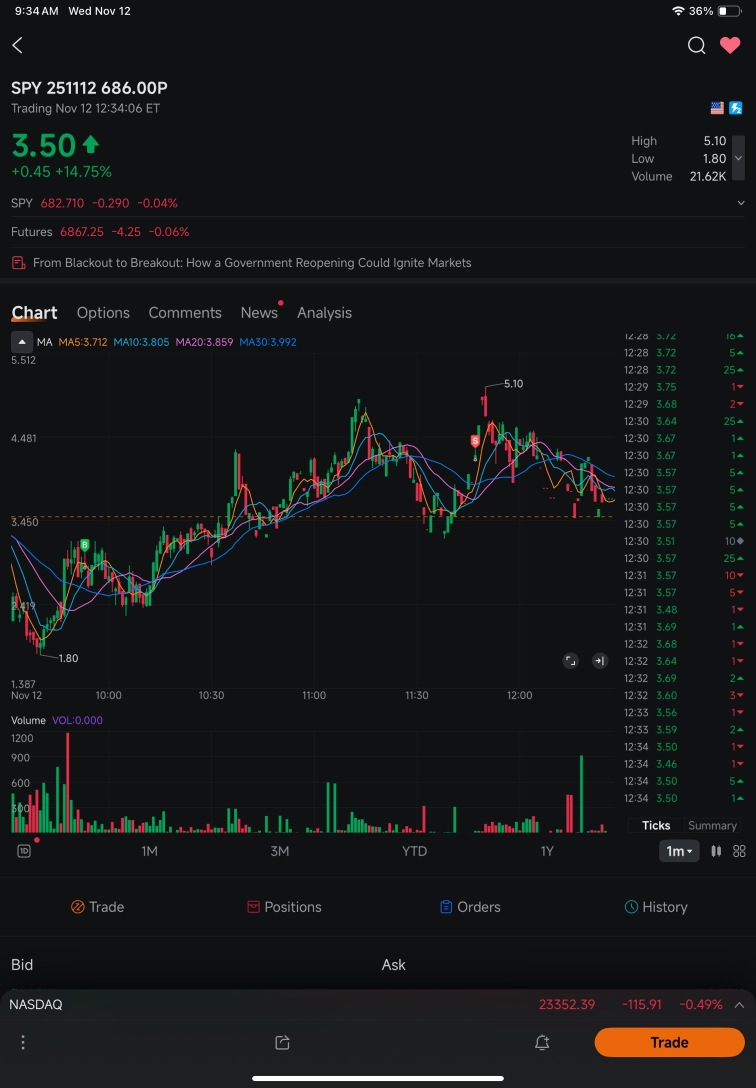Switch to the Options tab

103,313
